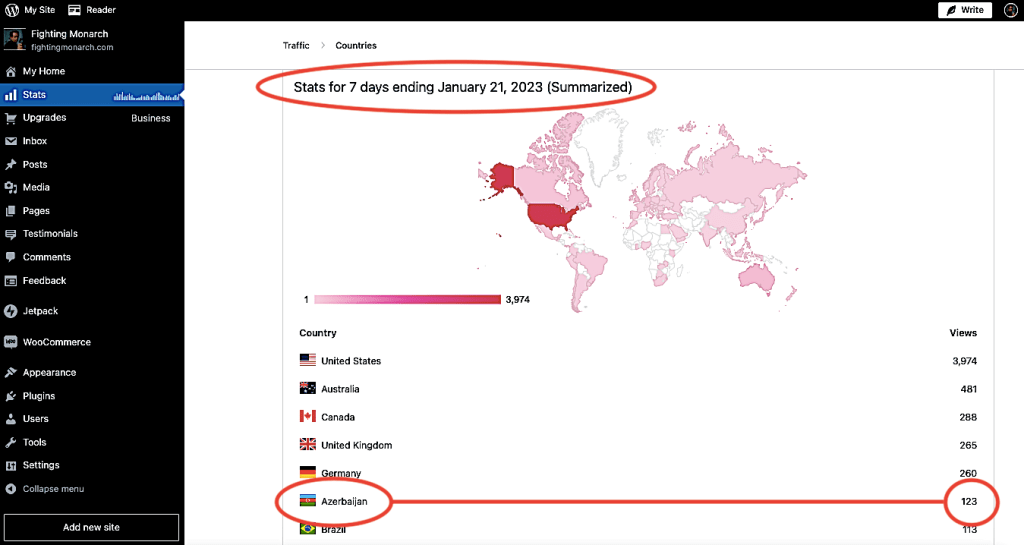
Task: Click the WordPress logo icon
Action: 11,10
